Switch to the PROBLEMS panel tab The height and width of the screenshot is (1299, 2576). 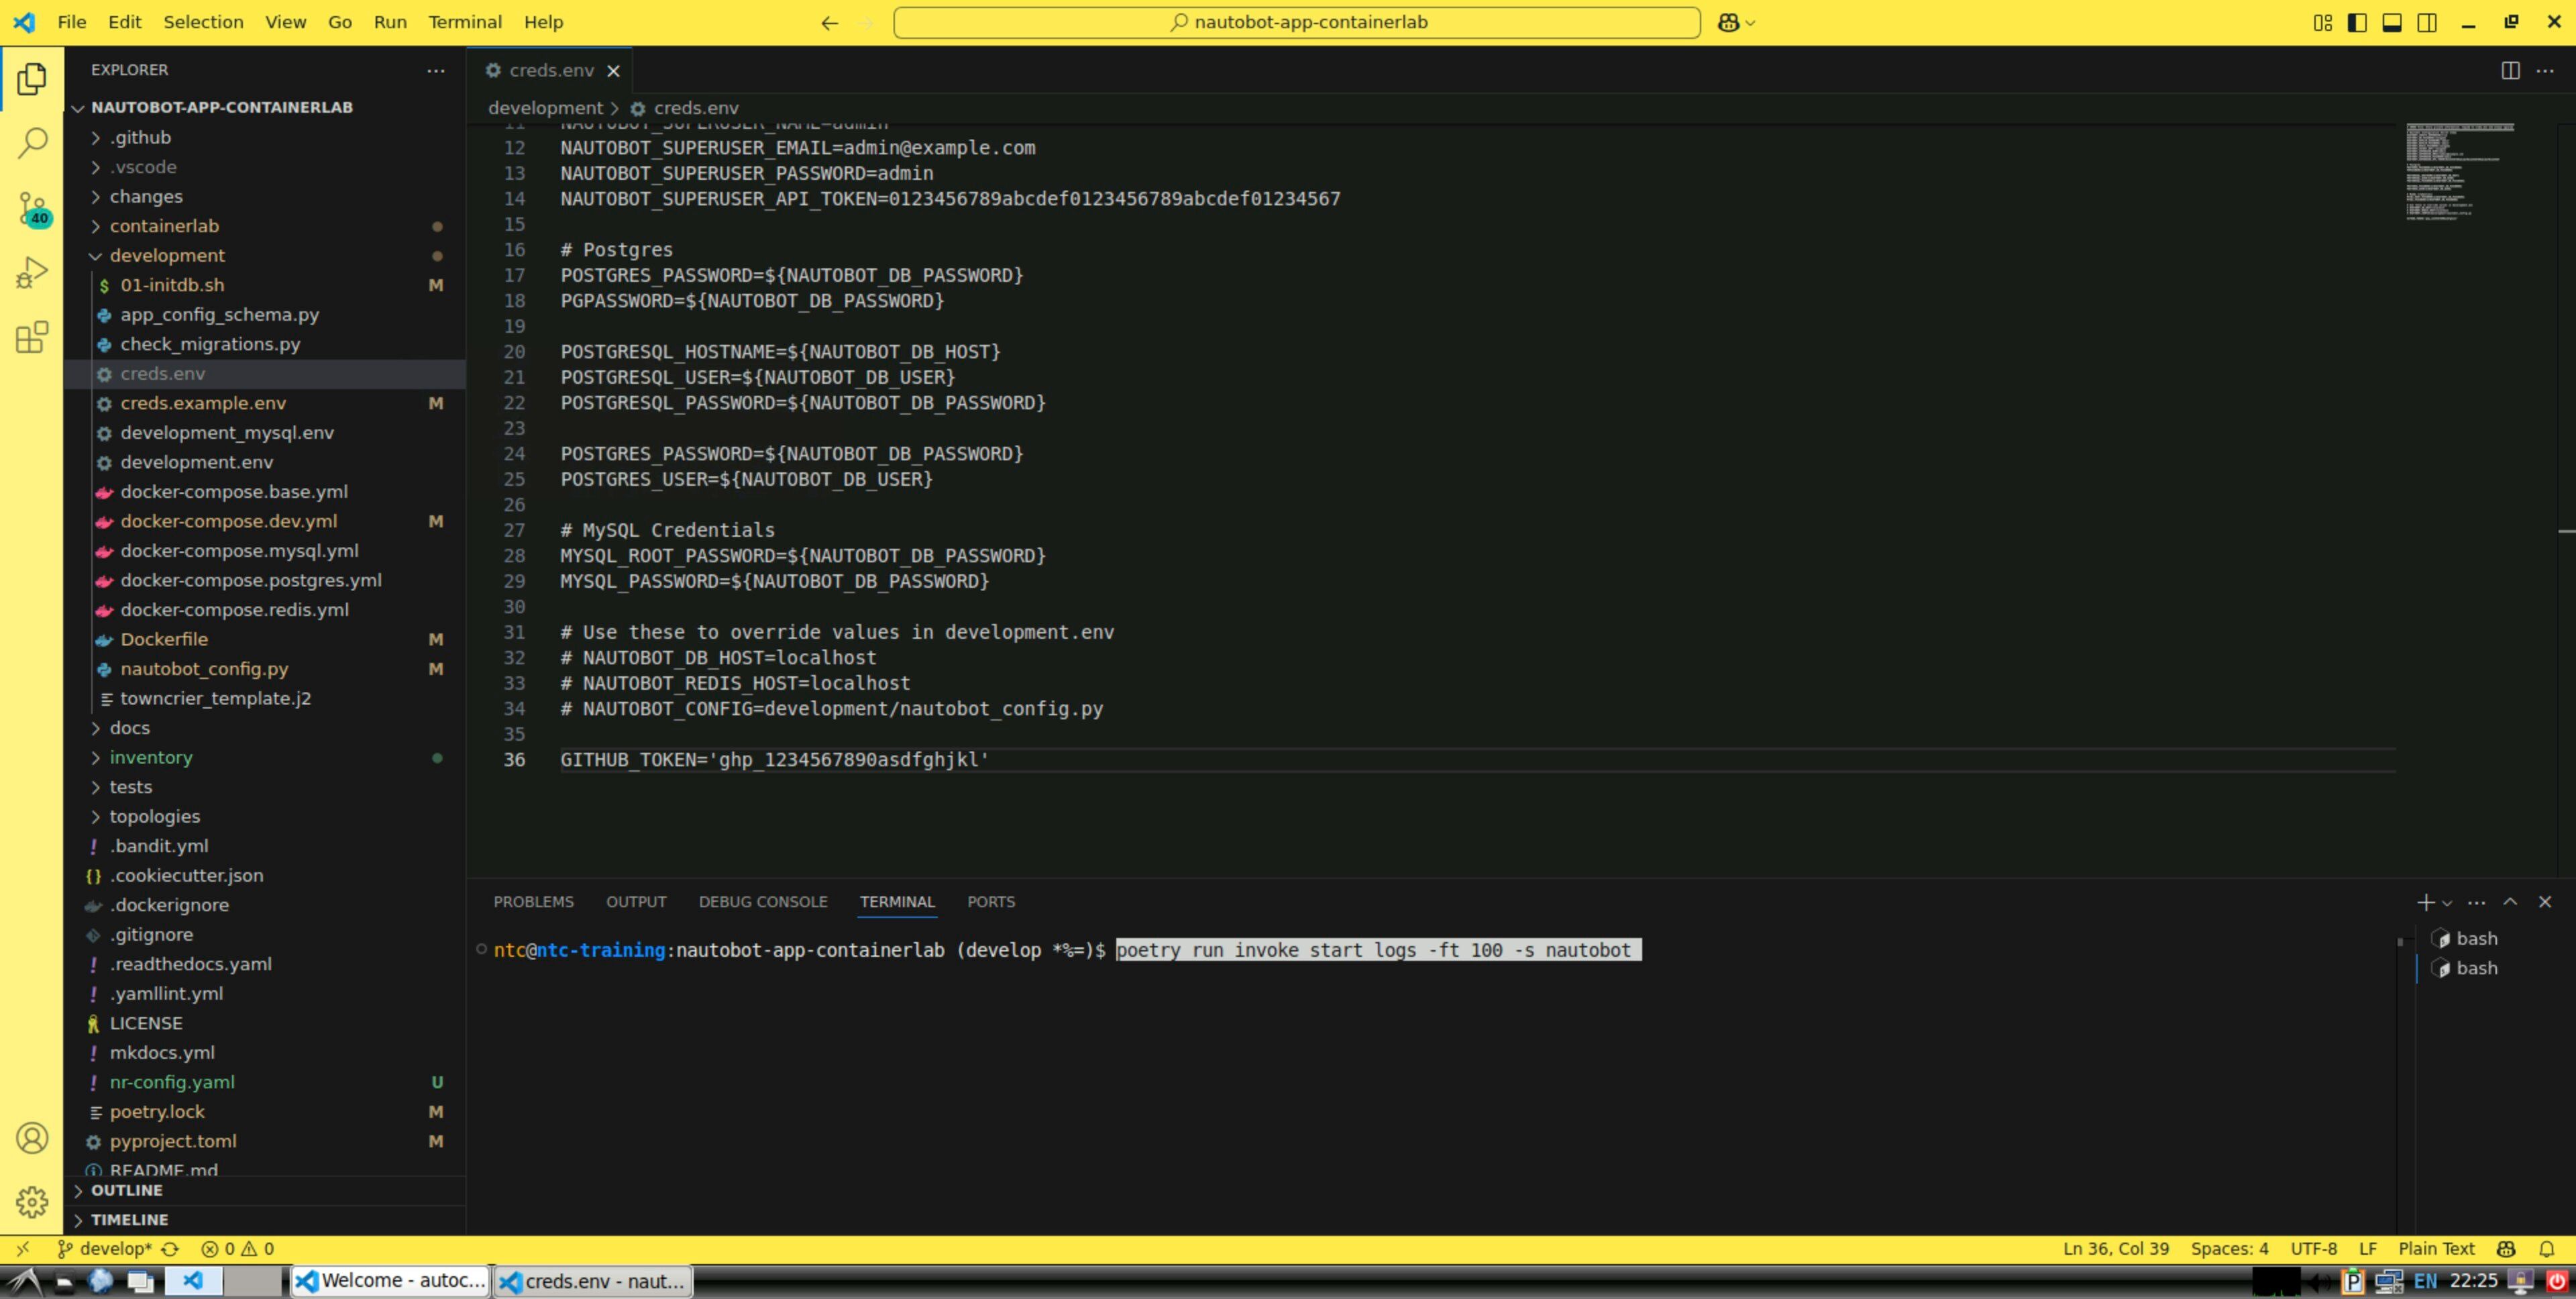[x=533, y=901]
